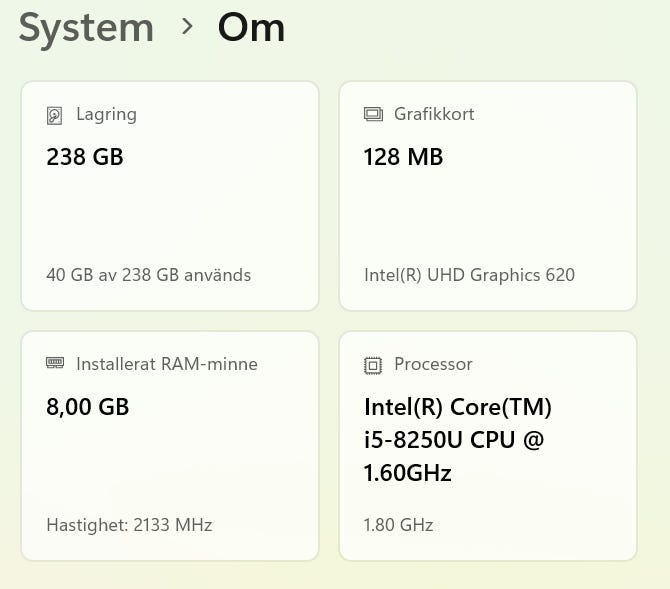Select the Processor label
This screenshot has width=670, height=589.
tap(433, 364)
